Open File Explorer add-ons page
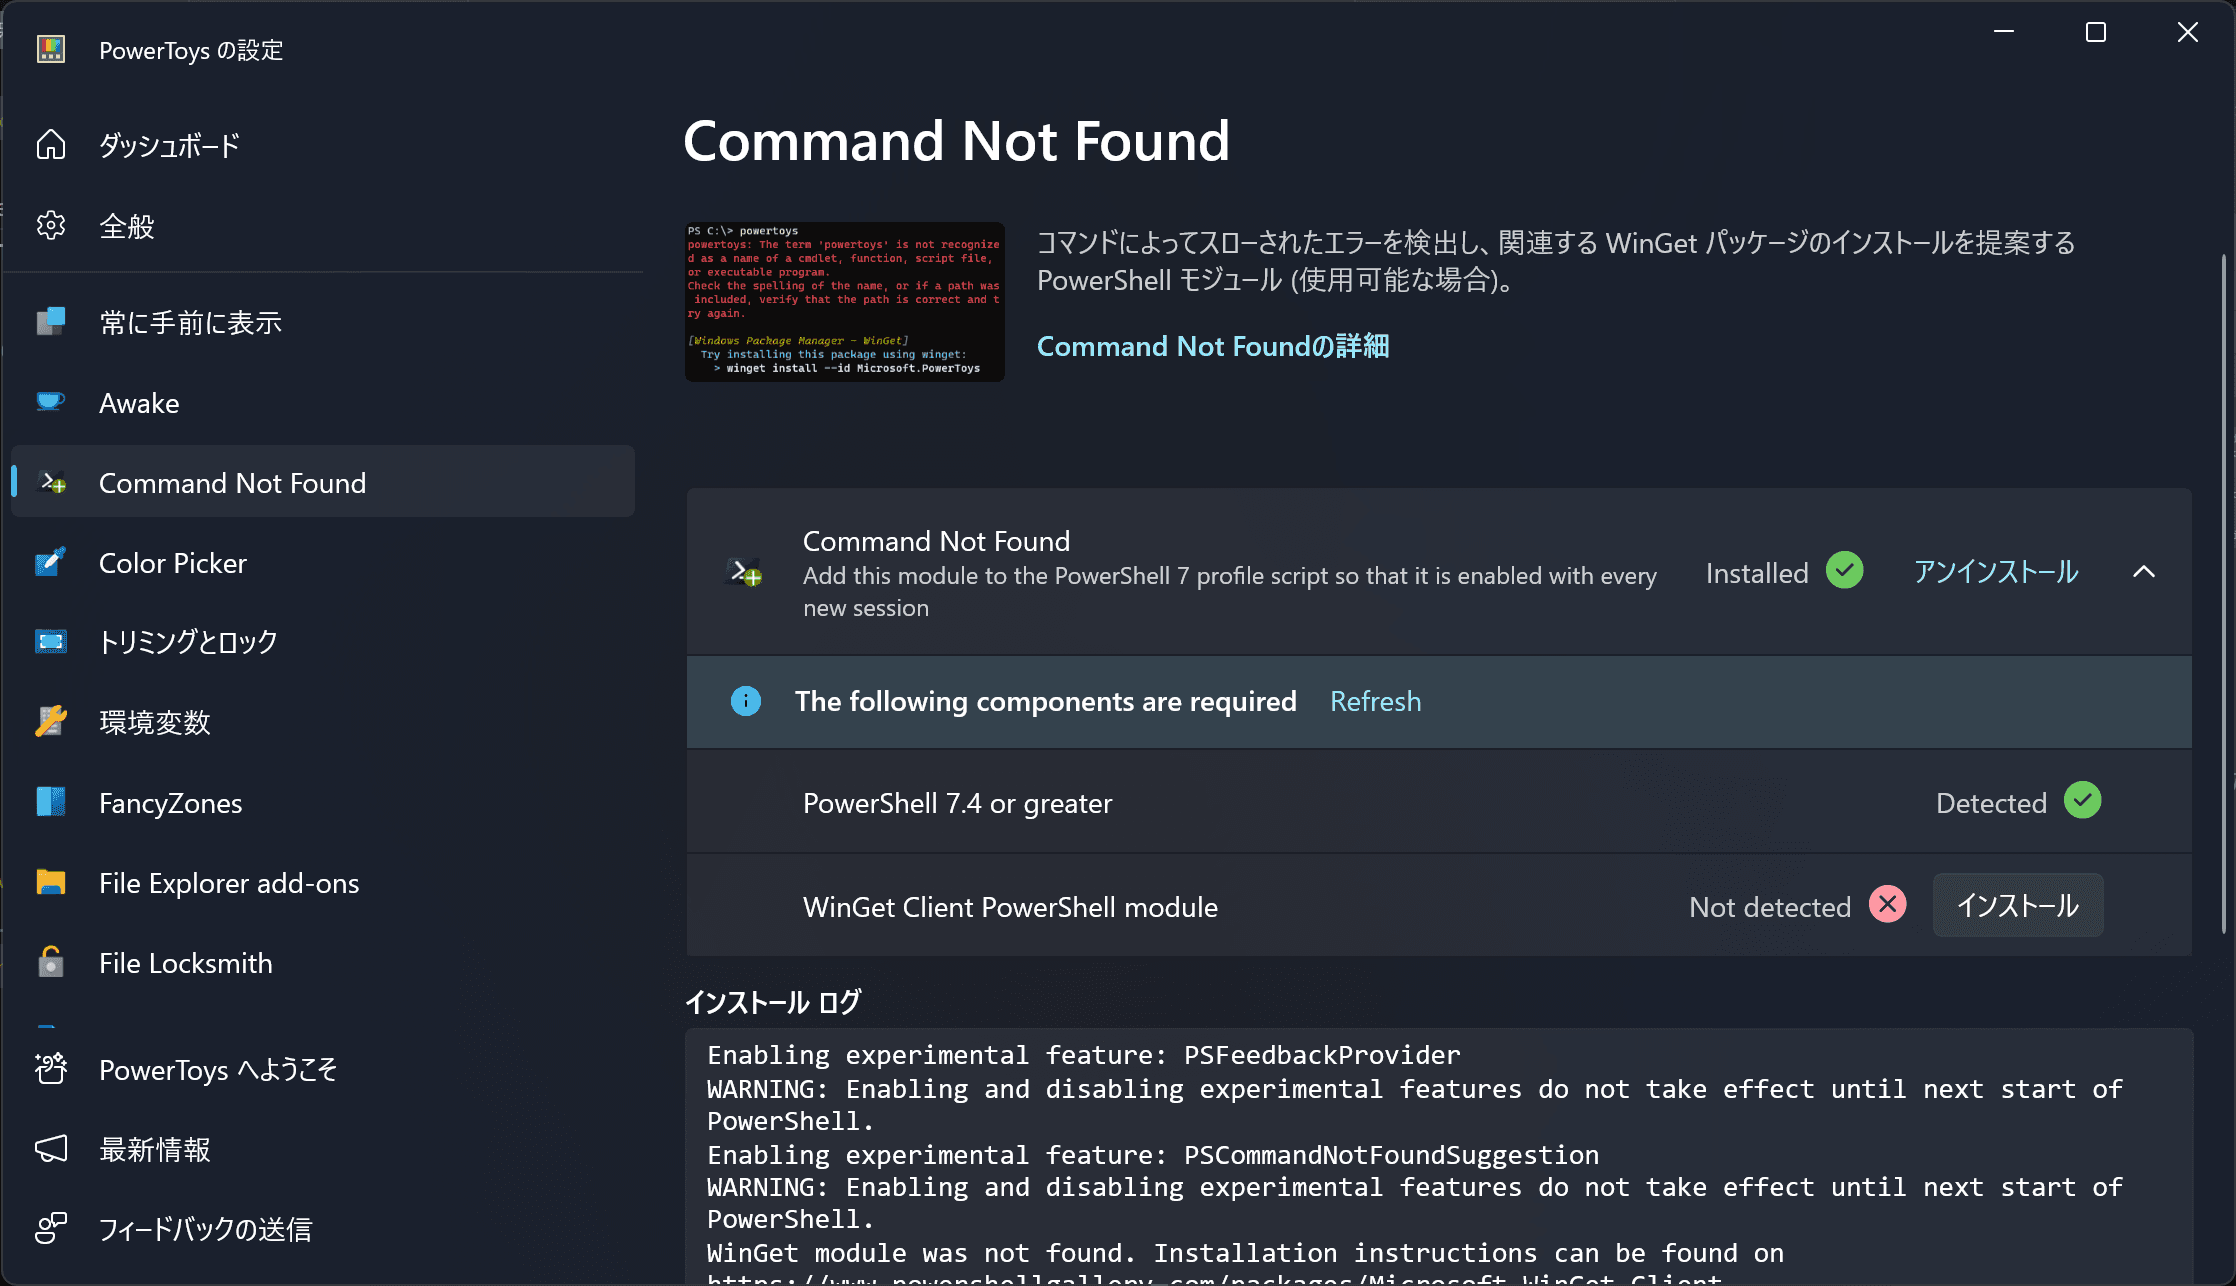Viewport: 2236px width, 1286px height. 322,883
